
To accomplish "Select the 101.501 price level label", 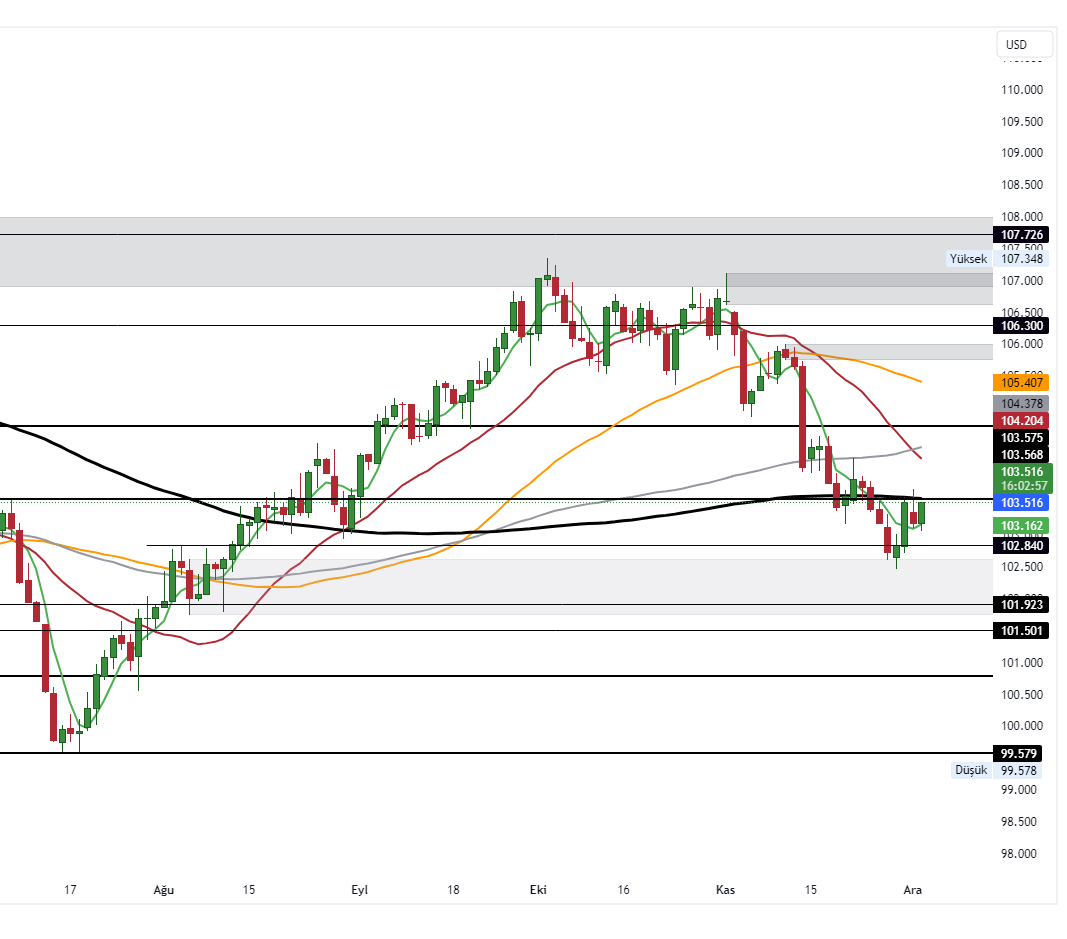I will (x=1020, y=630).
